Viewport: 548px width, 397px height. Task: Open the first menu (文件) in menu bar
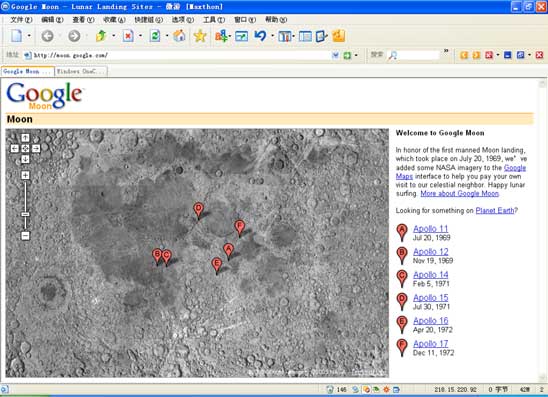point(21,20)
